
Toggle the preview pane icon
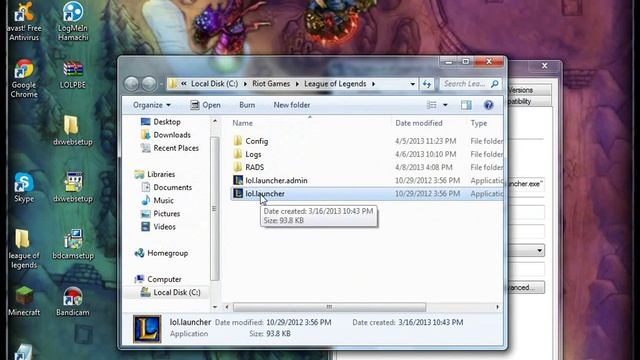click(x=466, y=105)
